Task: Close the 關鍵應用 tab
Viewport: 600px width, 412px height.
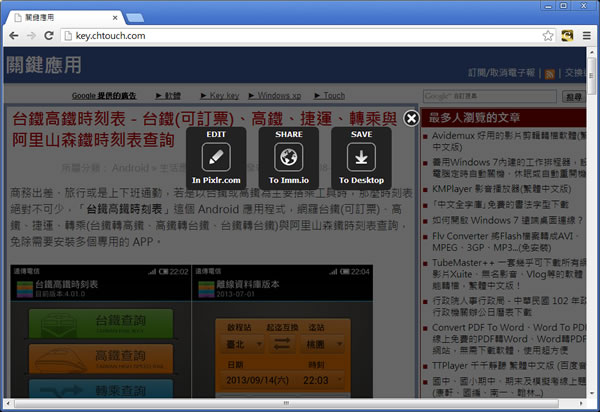Action: click(115, 18)
